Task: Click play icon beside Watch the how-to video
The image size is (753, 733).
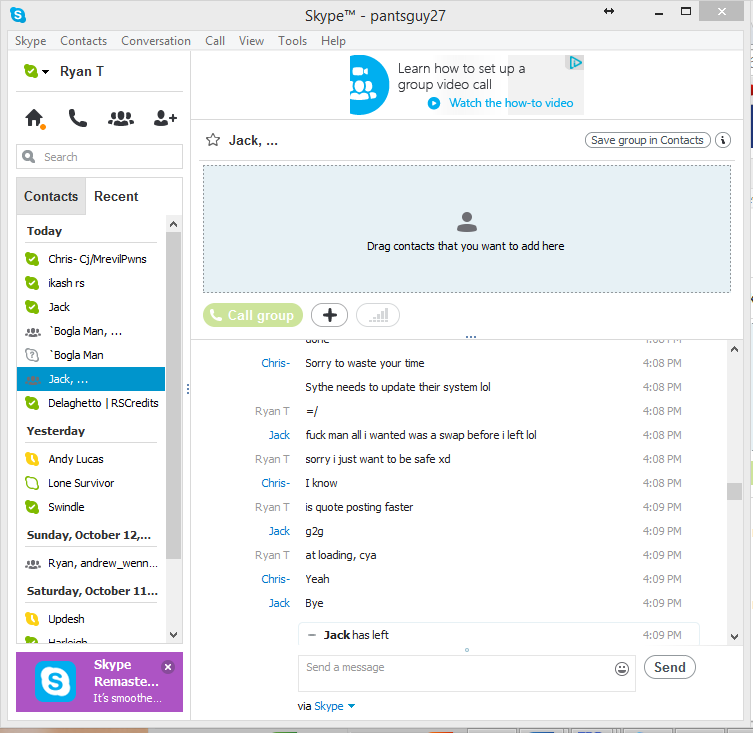Action: [x=434, y=103]
